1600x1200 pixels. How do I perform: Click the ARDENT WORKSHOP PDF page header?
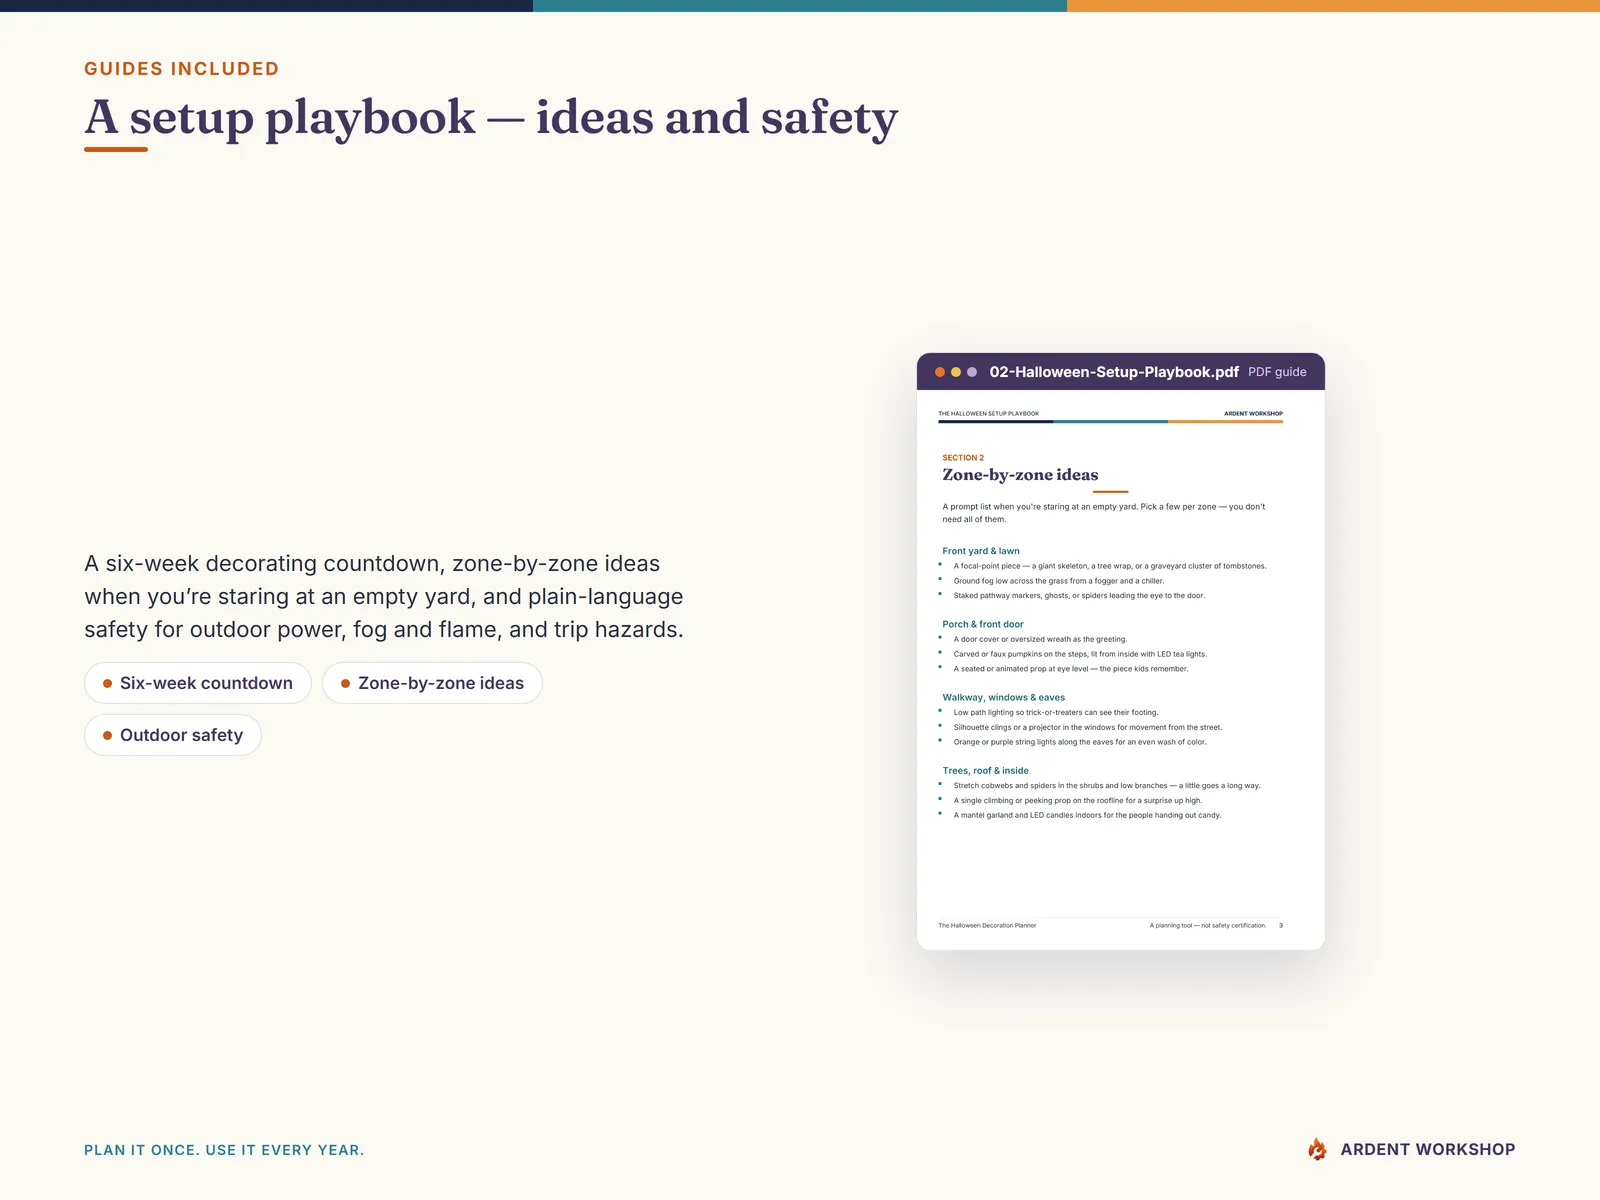pyautogui.click(x=1253, y=414)
